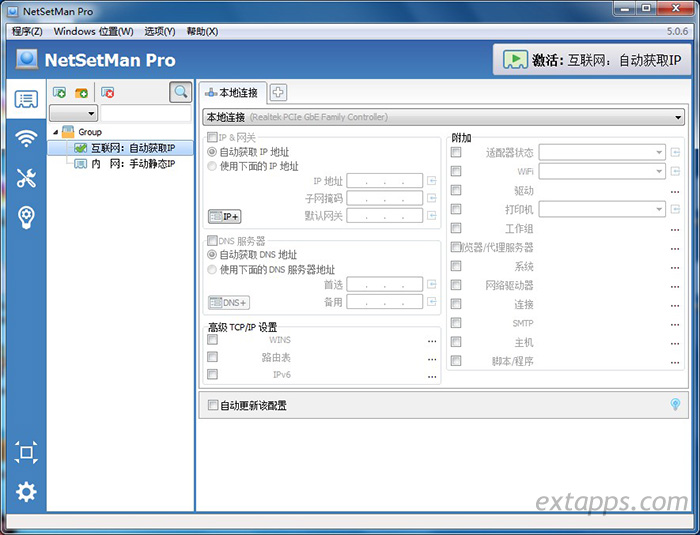The width and height of the screenshot is (700, 535).
Task: Enable the IP & 网关 checkbox
Action: [x=212, y=137]
